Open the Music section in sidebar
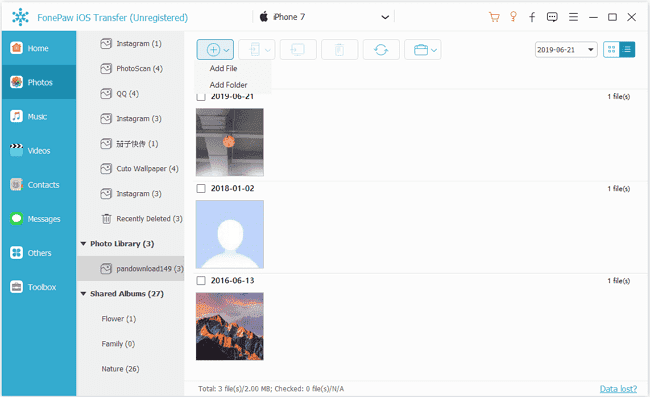 [39, 116]
